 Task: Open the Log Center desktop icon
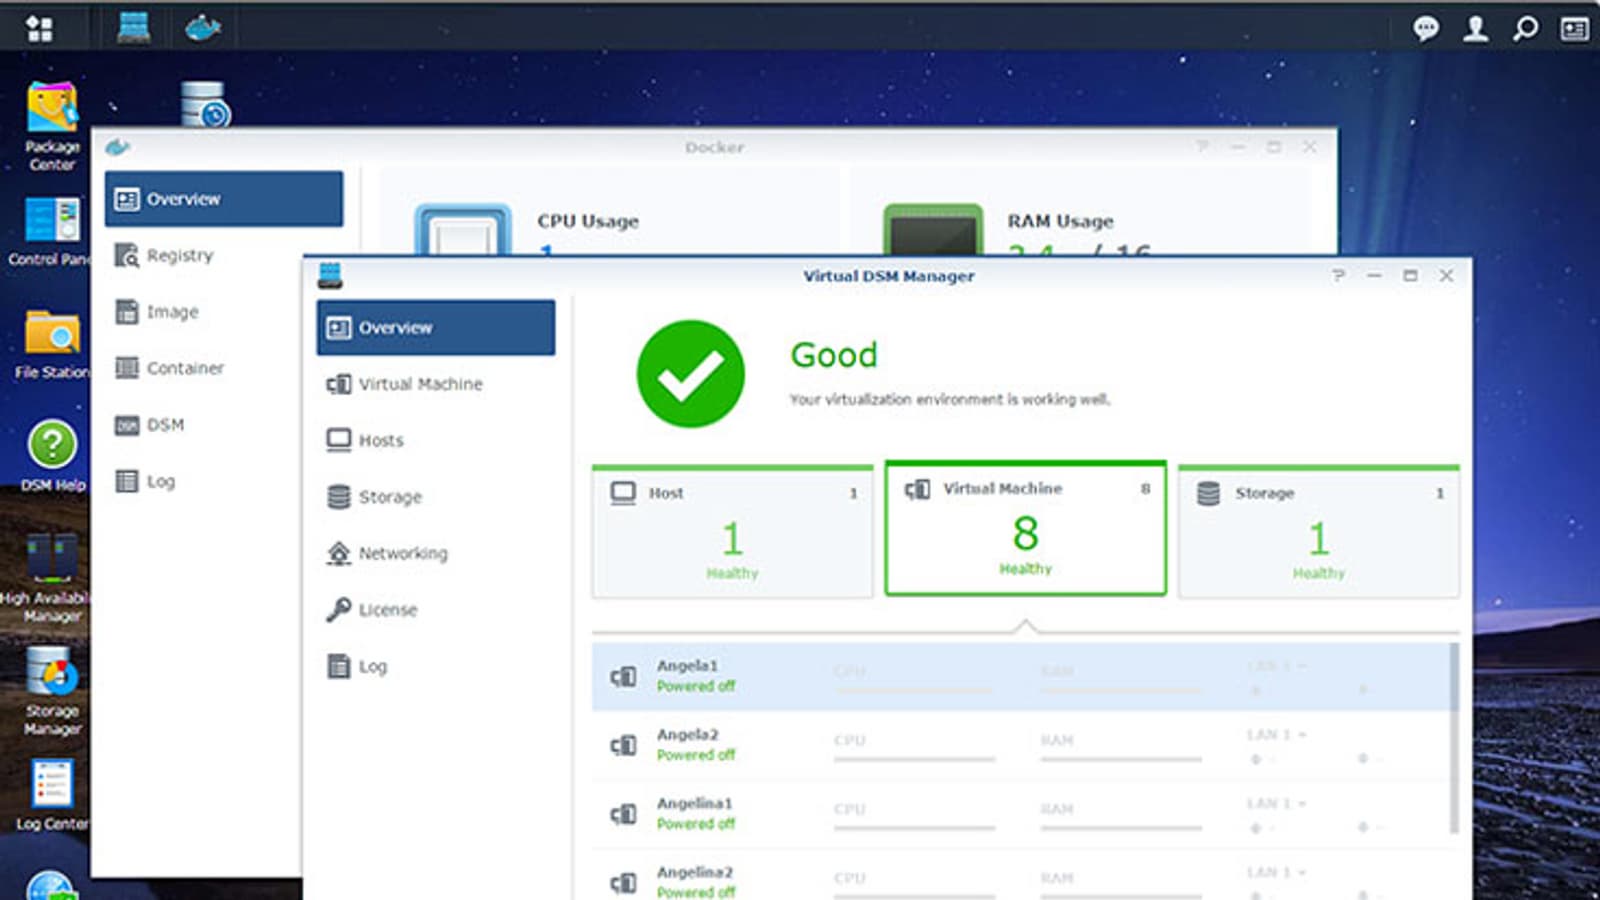(x=52, y=796)
